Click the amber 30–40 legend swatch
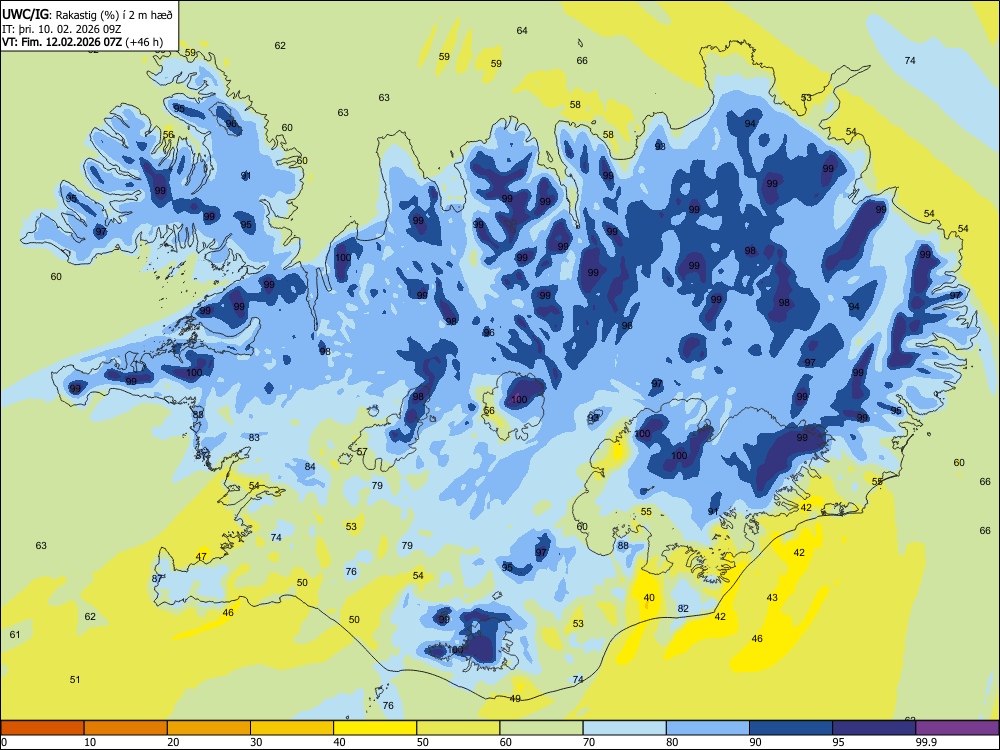The image size is (1000, 750). [x=292, y=728]
